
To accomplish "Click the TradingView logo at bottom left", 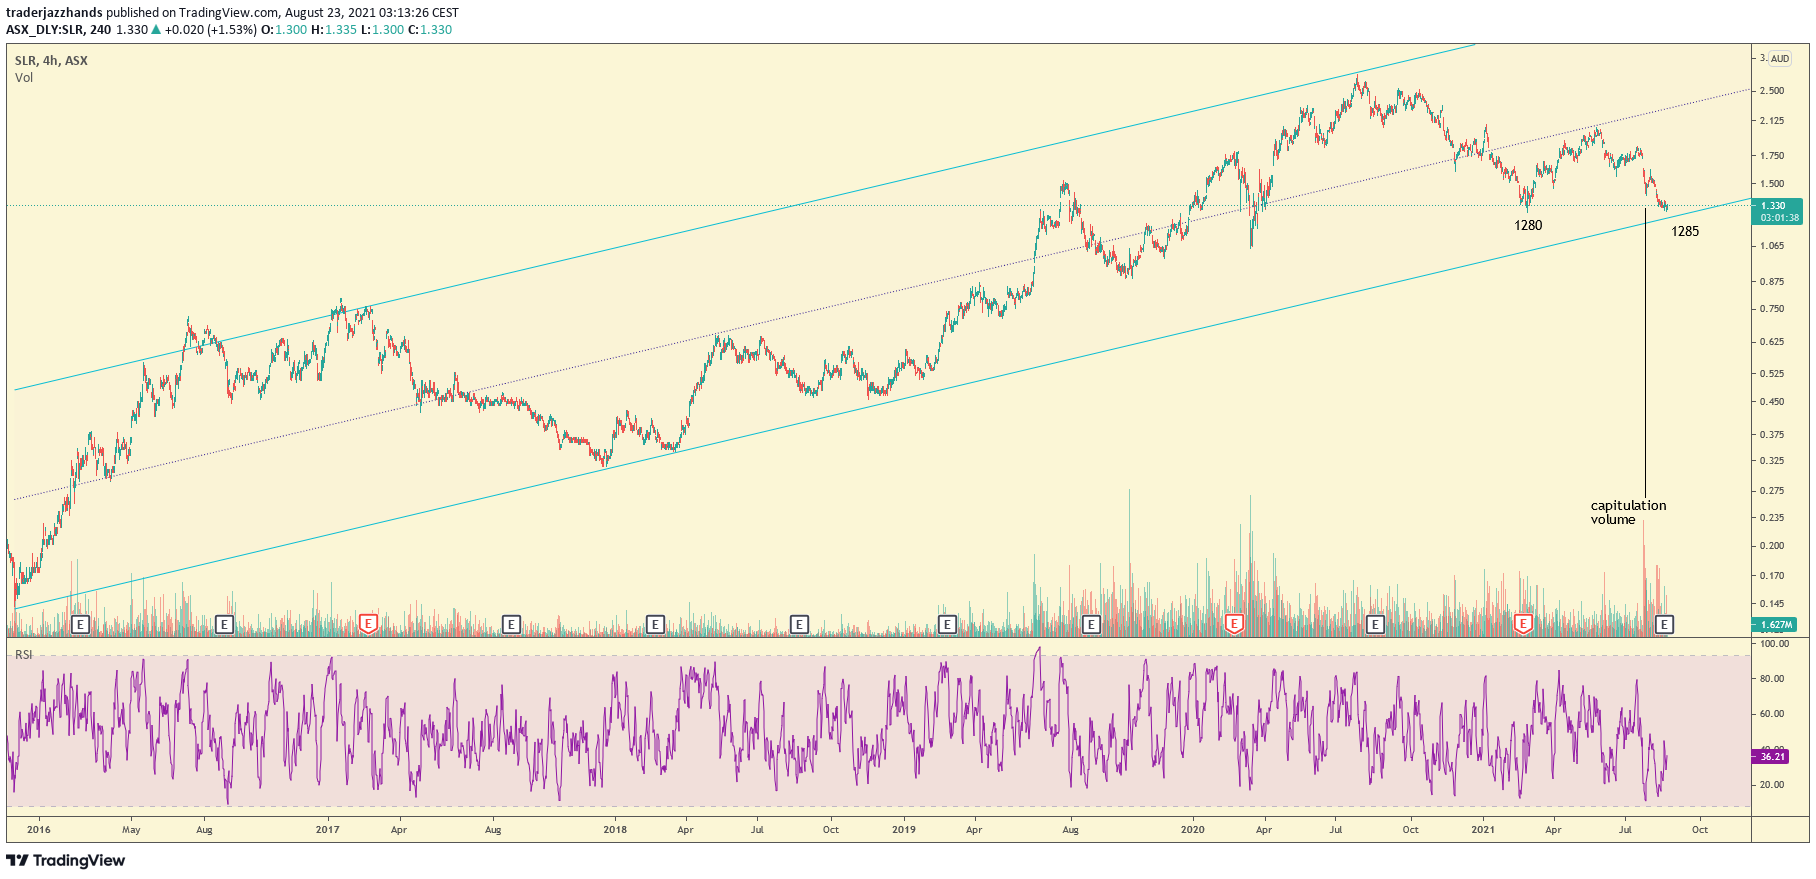I will (x=66, y=860).
